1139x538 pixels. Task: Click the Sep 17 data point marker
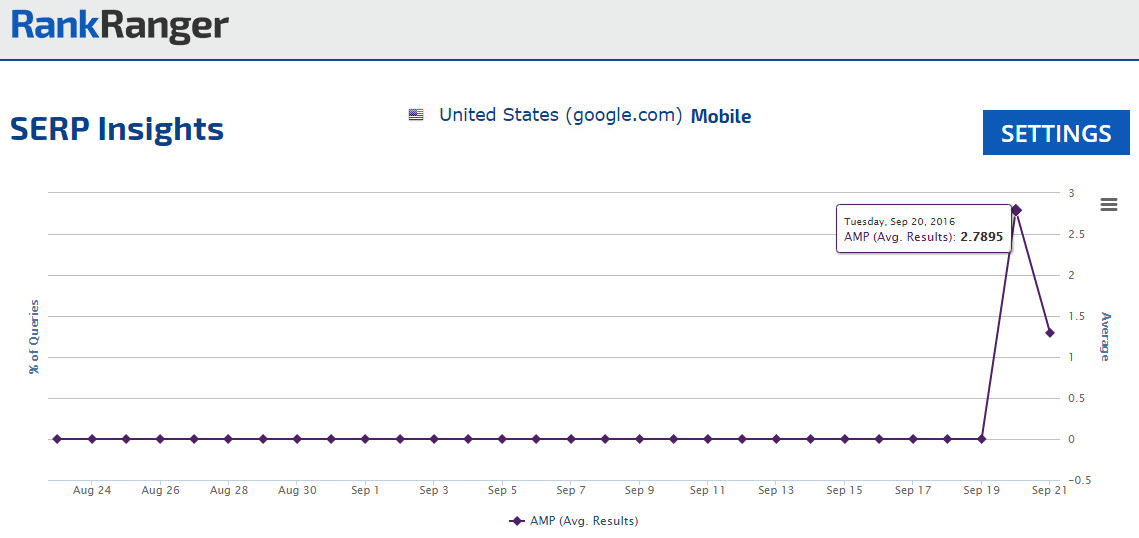[913, 438]
